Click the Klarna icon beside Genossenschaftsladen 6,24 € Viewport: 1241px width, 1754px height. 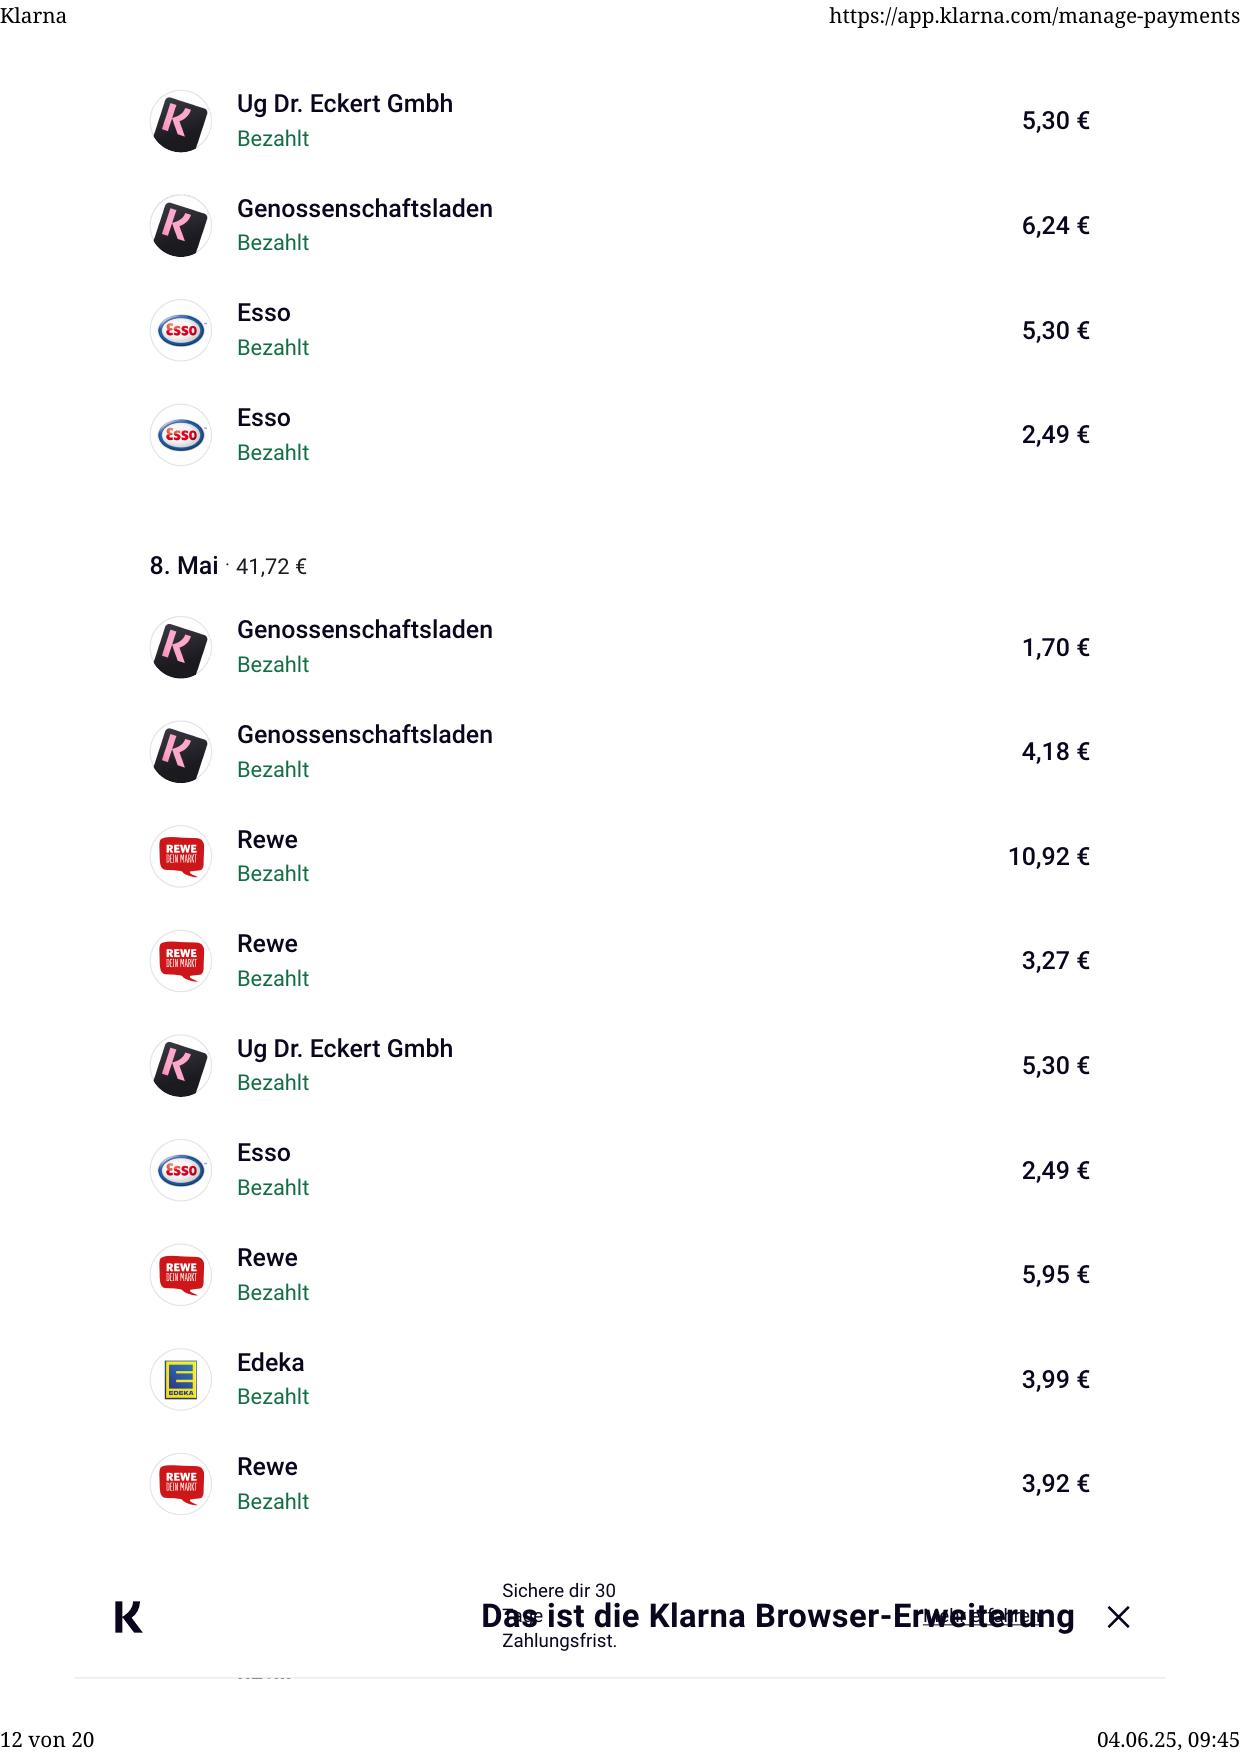click(181, 226)
